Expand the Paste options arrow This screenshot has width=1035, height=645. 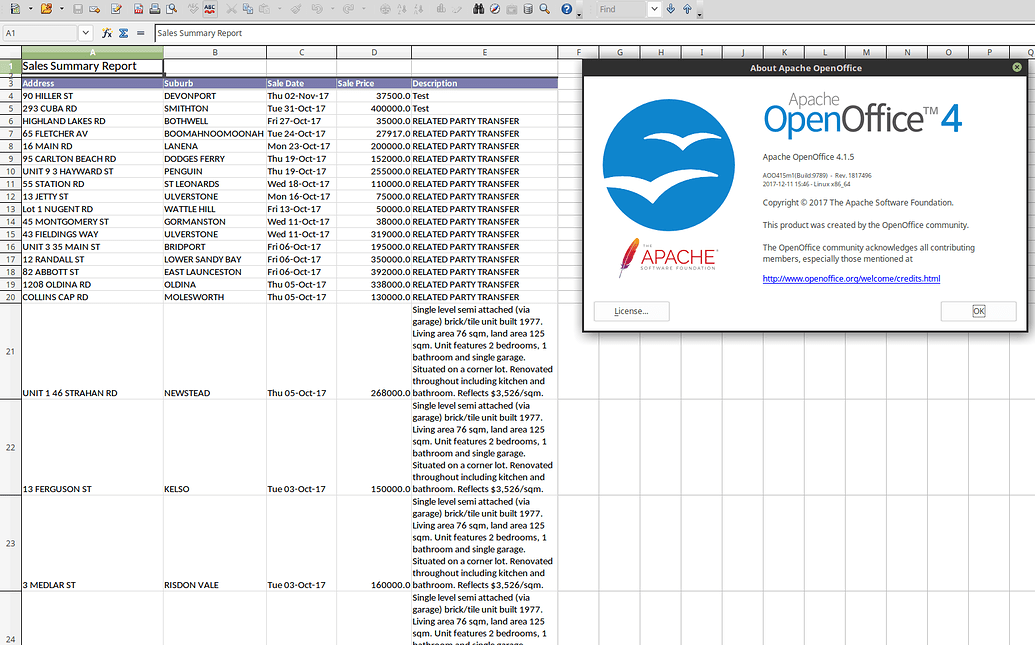click(x=280, y=9)
